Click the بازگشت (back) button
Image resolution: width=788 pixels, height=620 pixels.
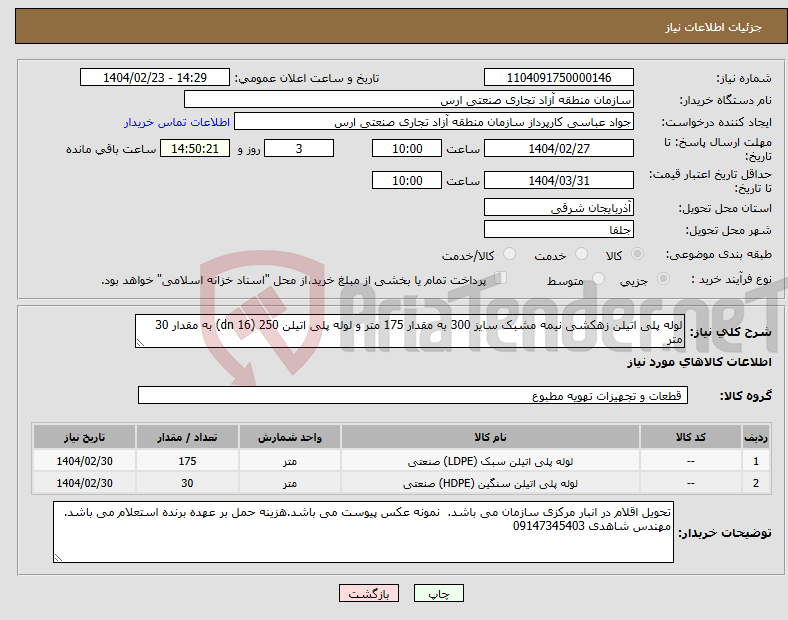click(x=369, y=593)
